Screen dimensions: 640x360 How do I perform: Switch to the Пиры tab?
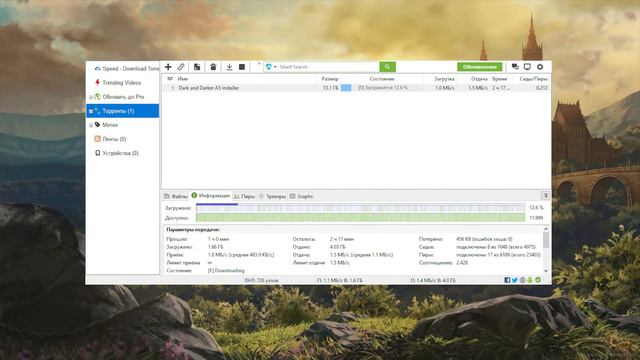[x=244, y=196]
